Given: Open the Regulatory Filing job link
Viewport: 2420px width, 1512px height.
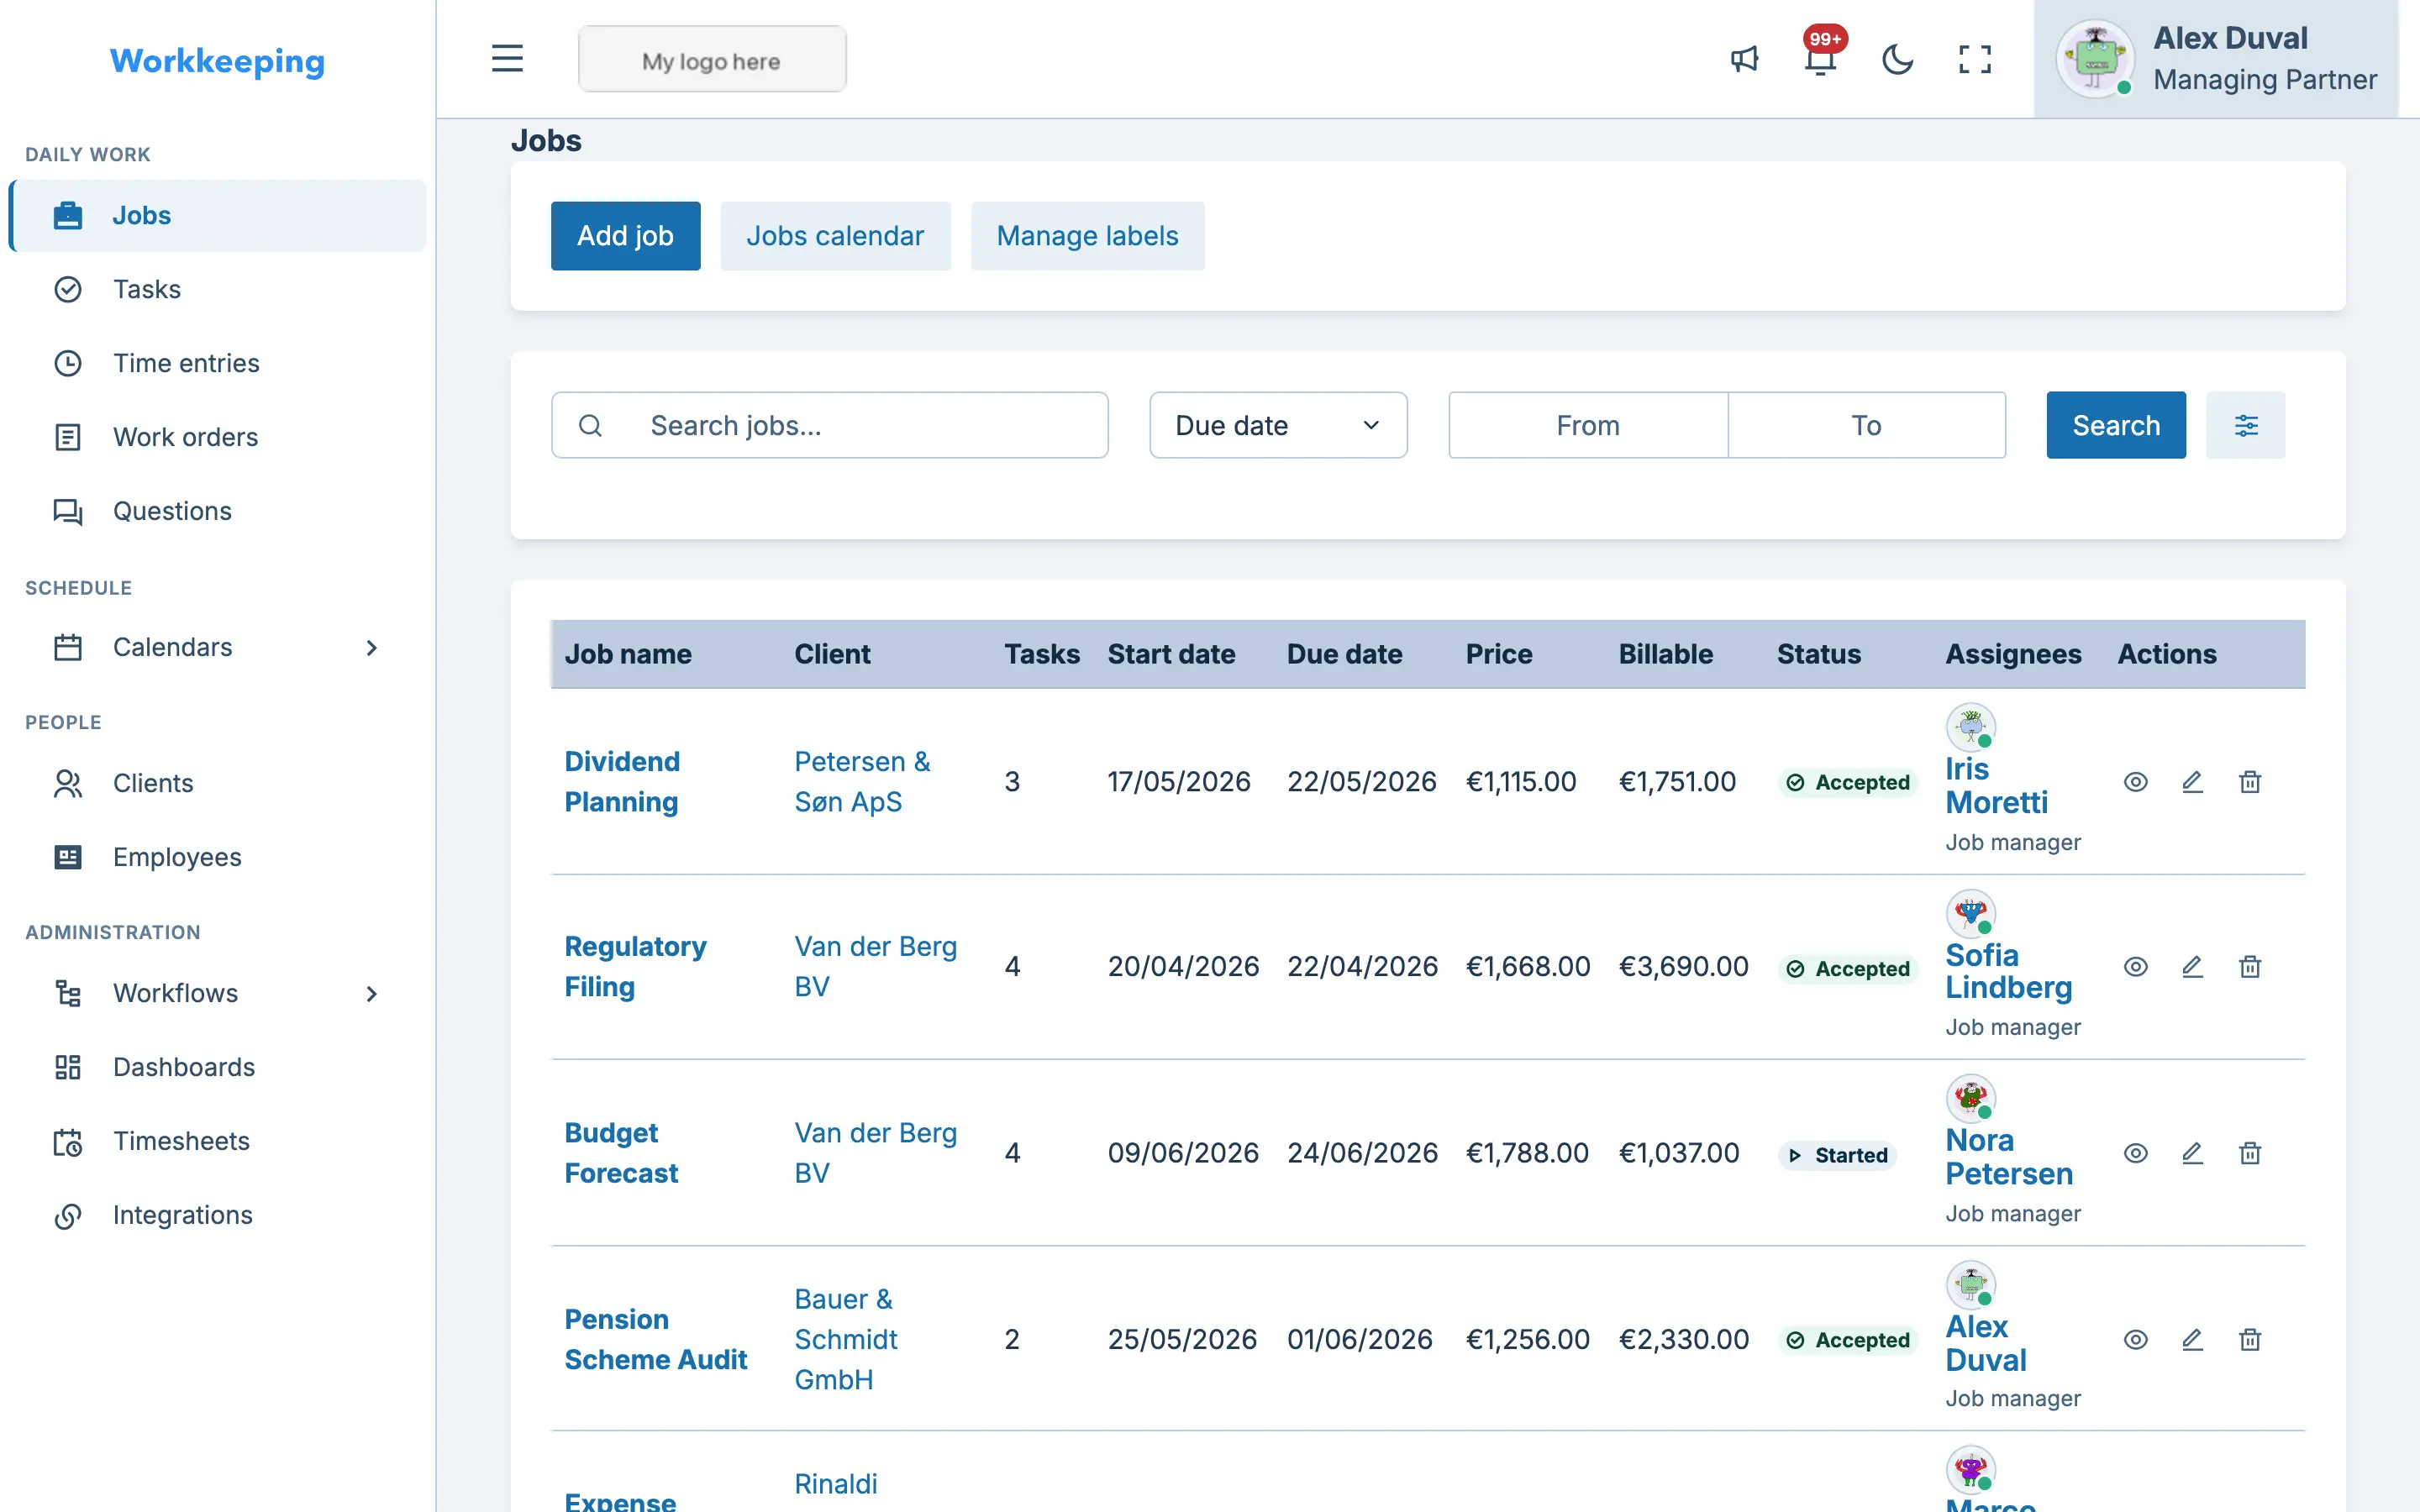Looking at the screenshot, I should [635, 967].
